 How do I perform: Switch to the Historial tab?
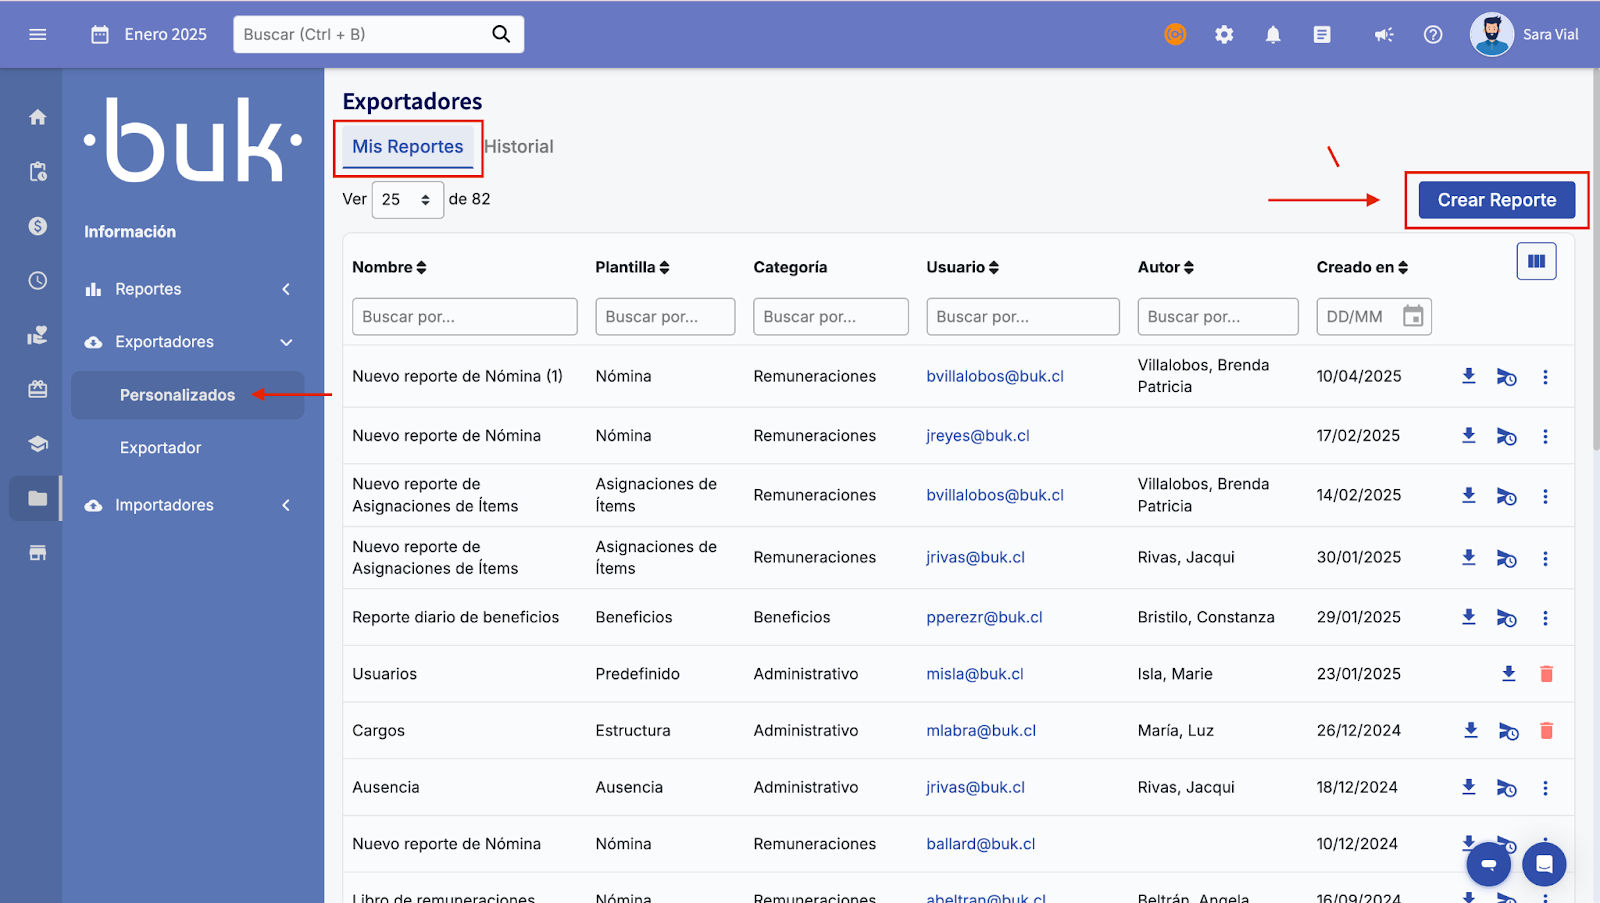(519, 147)
